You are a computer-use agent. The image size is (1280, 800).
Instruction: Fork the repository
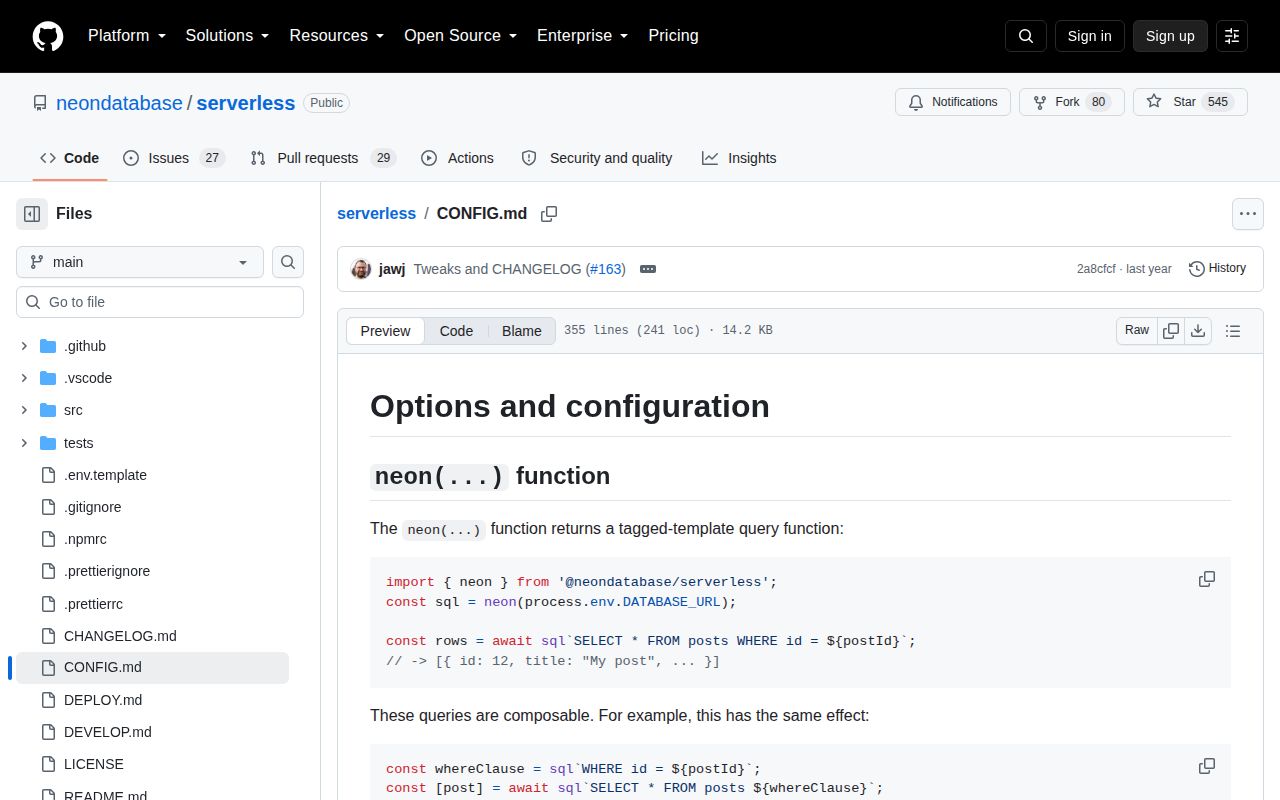pyautogui.click(x=1071, y=102)
